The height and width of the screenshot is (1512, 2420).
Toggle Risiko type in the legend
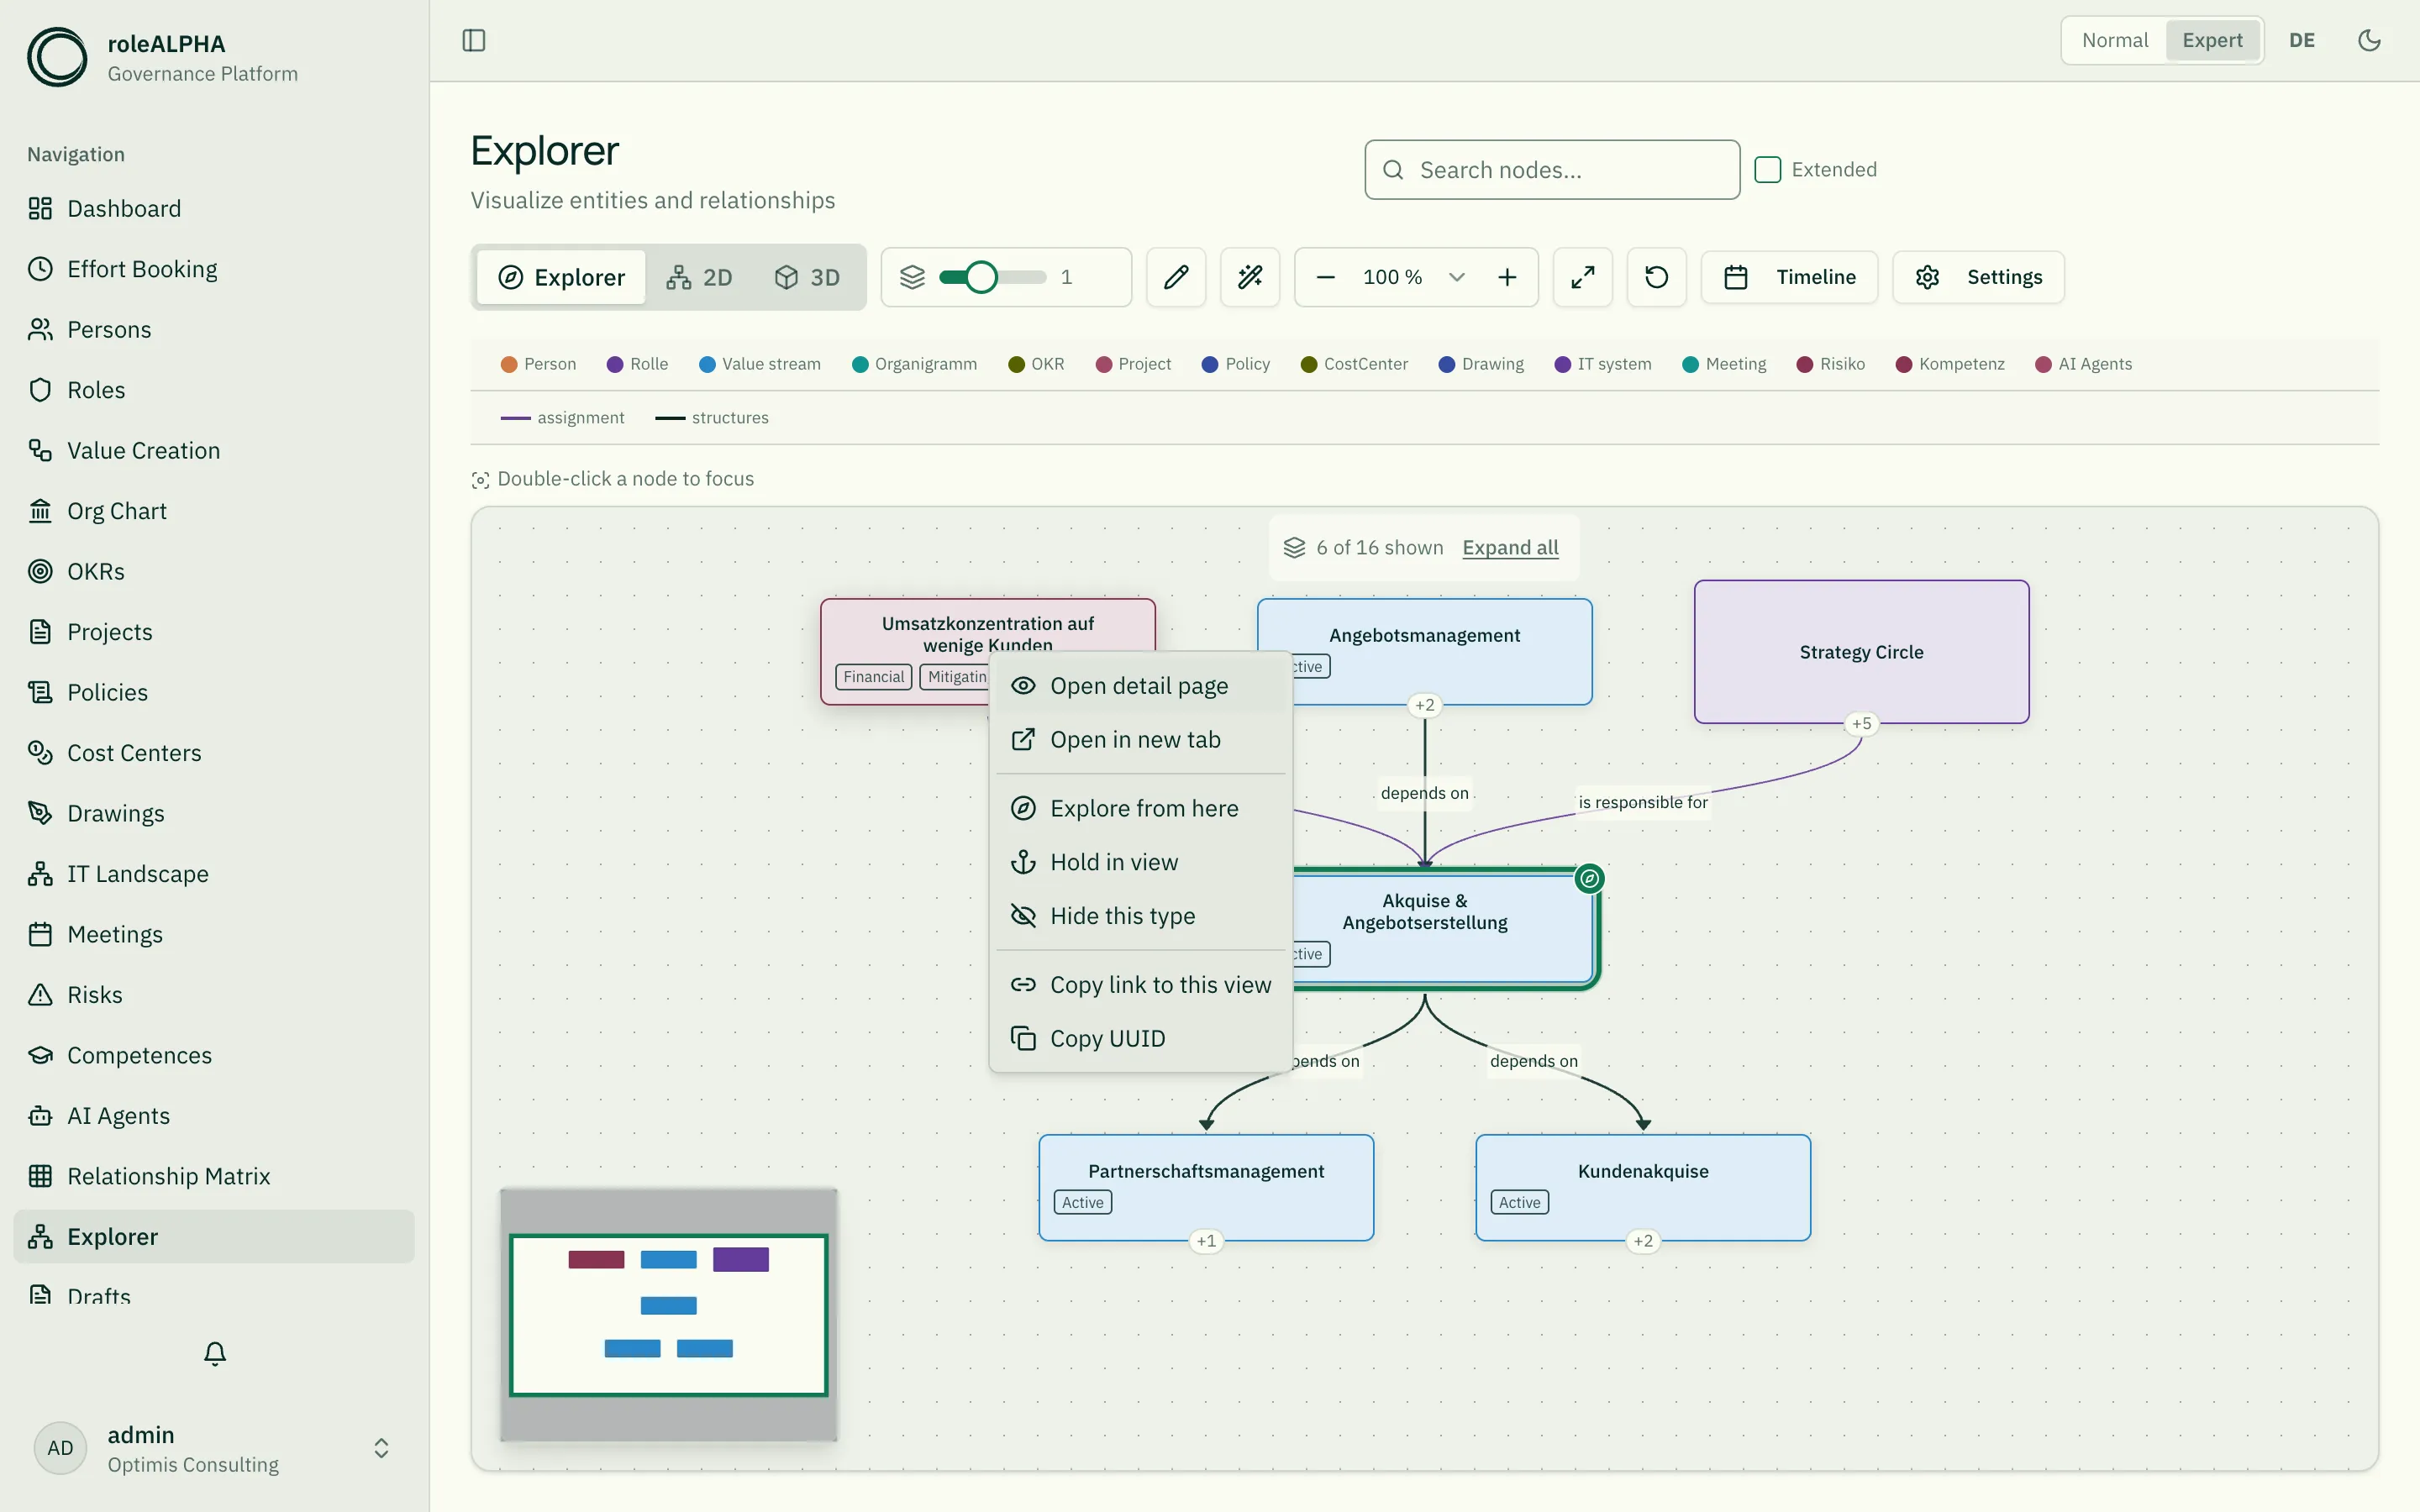[x=1831, y=364]
